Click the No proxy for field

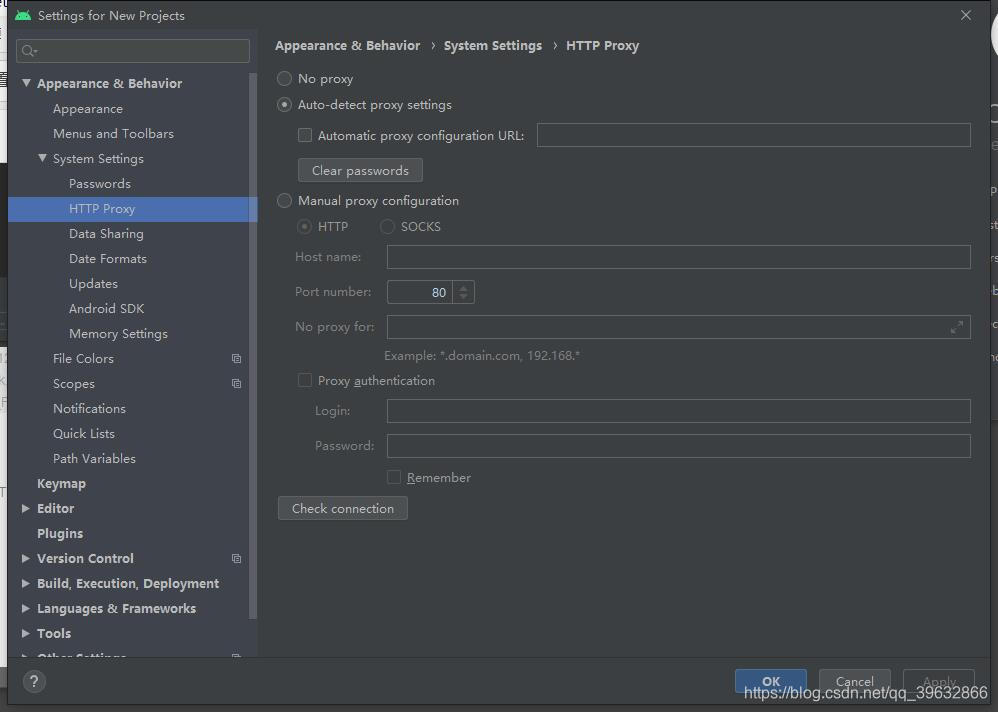(678, 327)
